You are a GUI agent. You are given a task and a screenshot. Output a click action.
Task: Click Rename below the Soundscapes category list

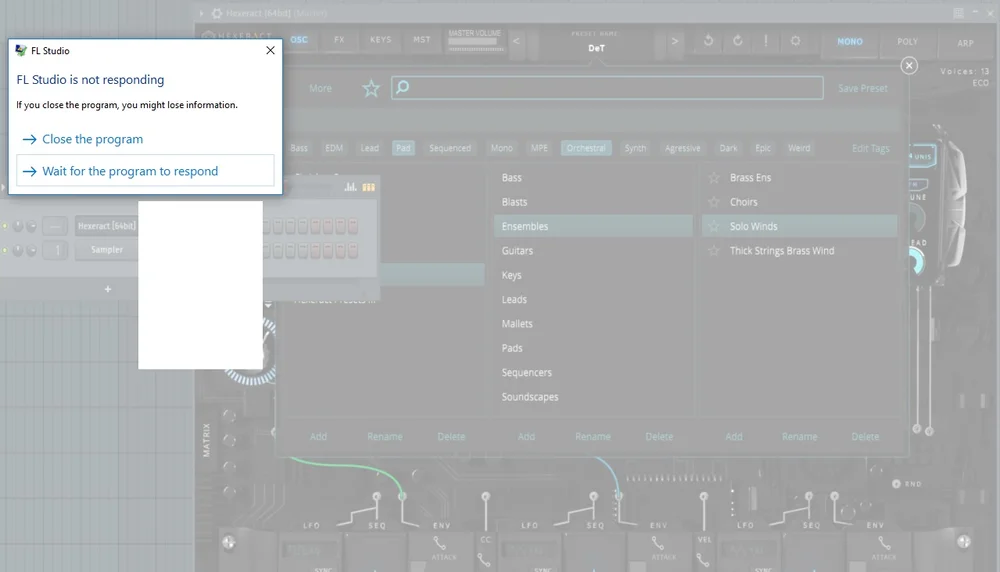coord(592,437)
